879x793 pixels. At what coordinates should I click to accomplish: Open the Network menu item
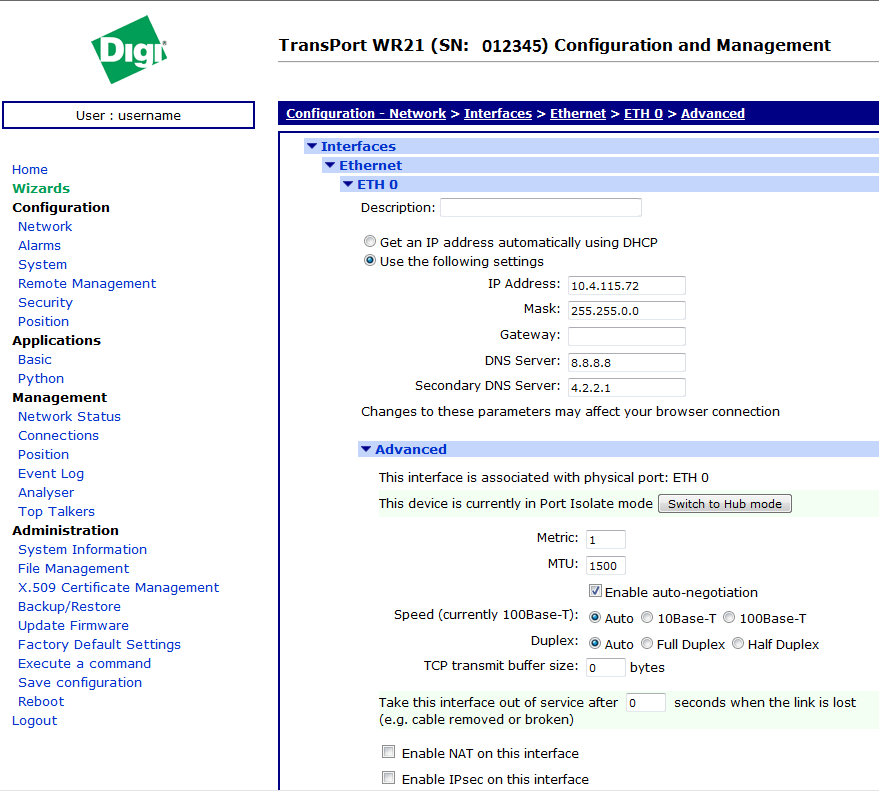click(45, 227)
